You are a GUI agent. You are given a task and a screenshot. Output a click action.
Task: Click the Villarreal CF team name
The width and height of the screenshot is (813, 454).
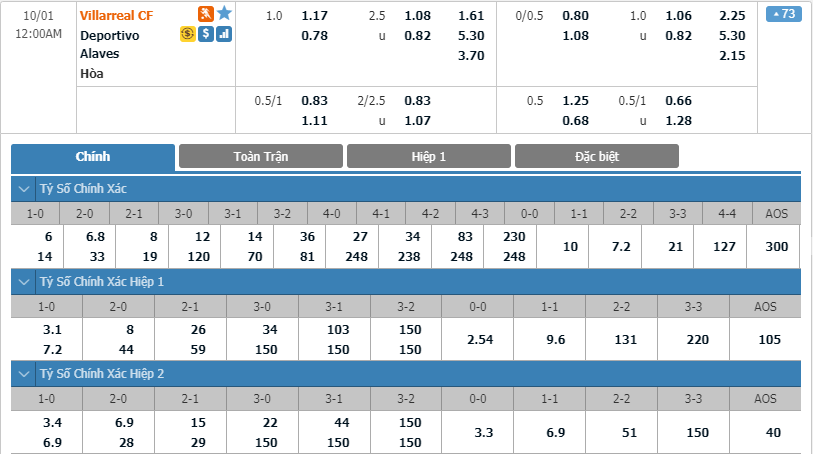click(117, 16)
